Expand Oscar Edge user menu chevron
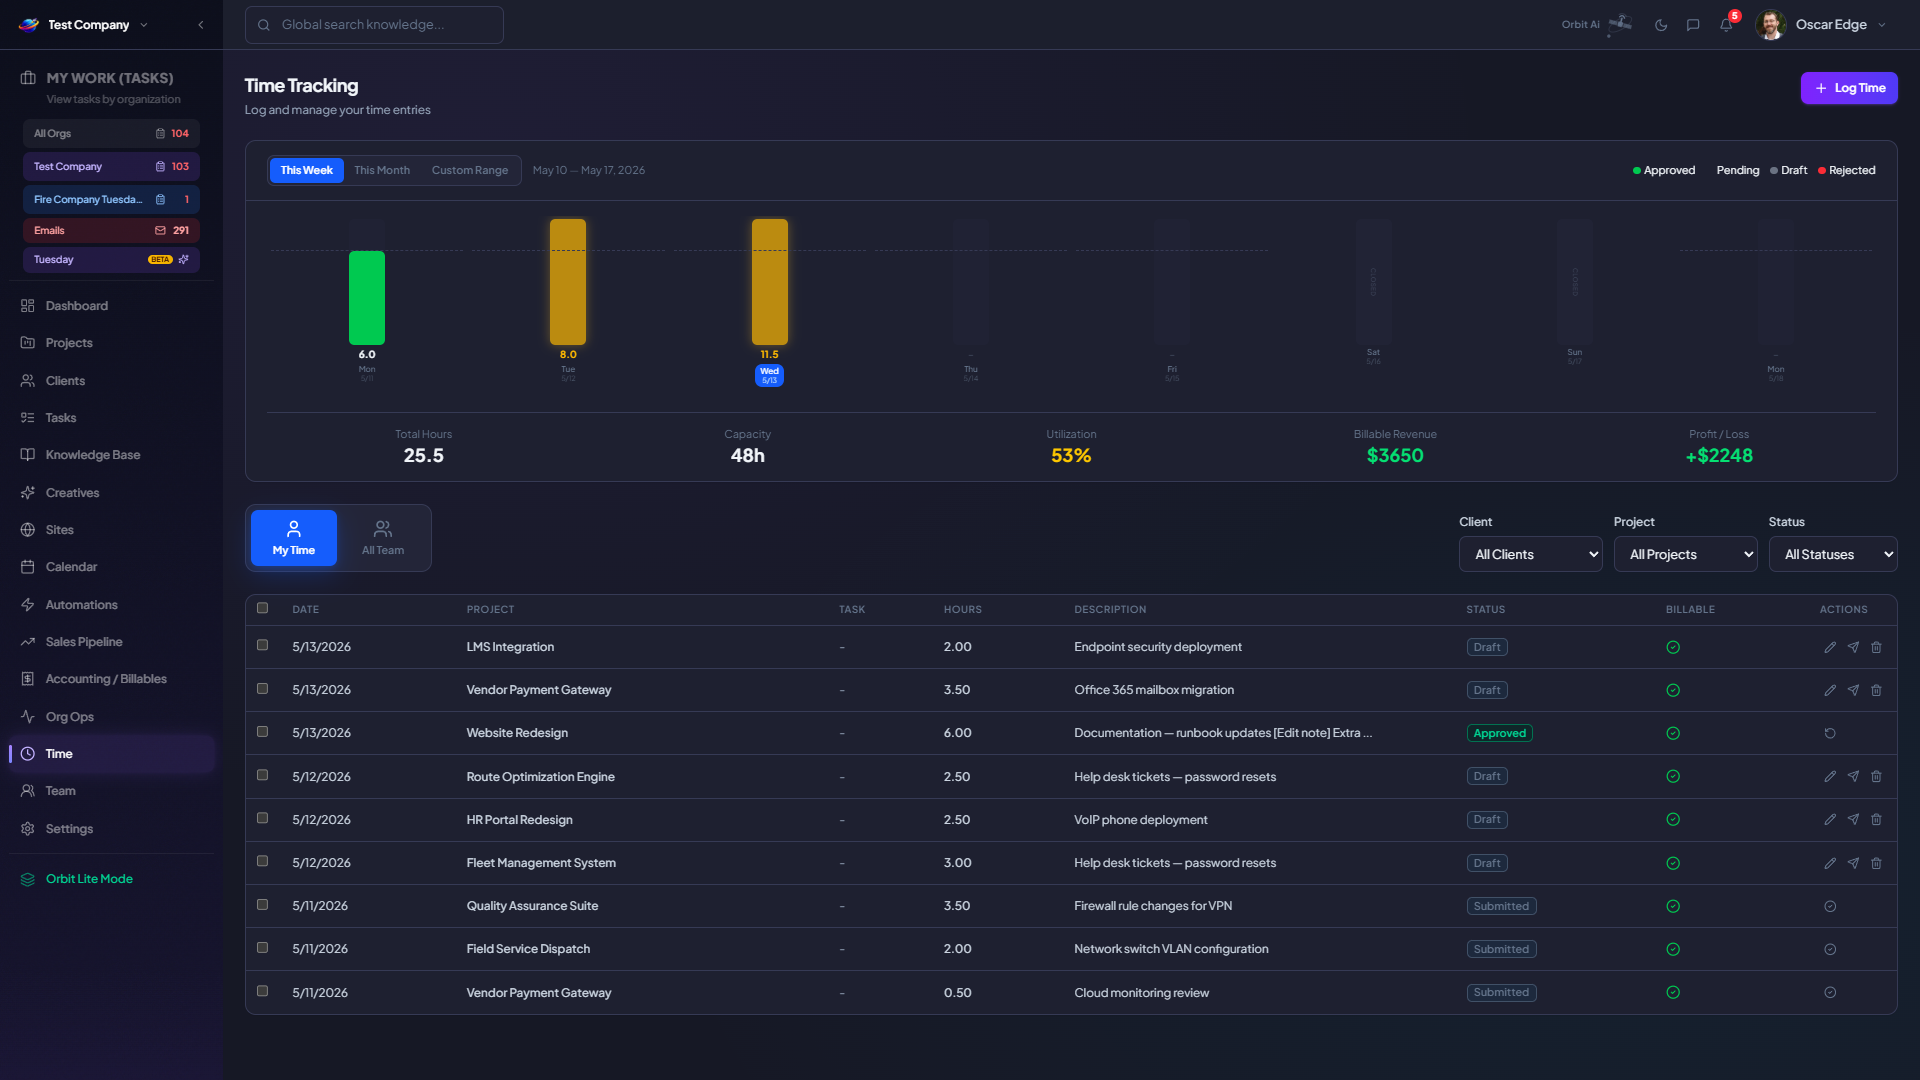The image size is (1920, 1080). pos(1882,25)
